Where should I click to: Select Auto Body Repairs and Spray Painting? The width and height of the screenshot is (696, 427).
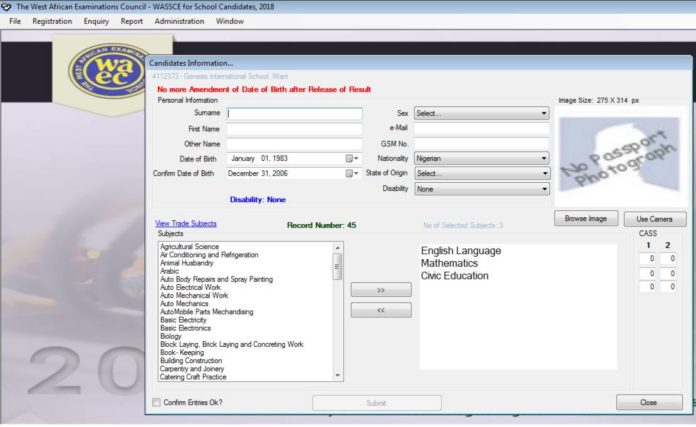(216, 279)
